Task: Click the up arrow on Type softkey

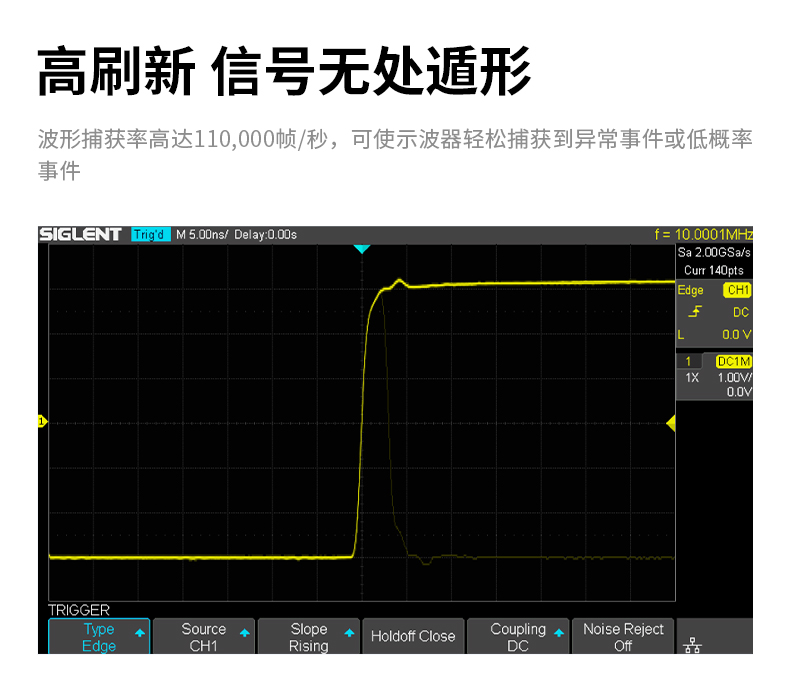Action: pyautogui.click(x=140, y=633)
